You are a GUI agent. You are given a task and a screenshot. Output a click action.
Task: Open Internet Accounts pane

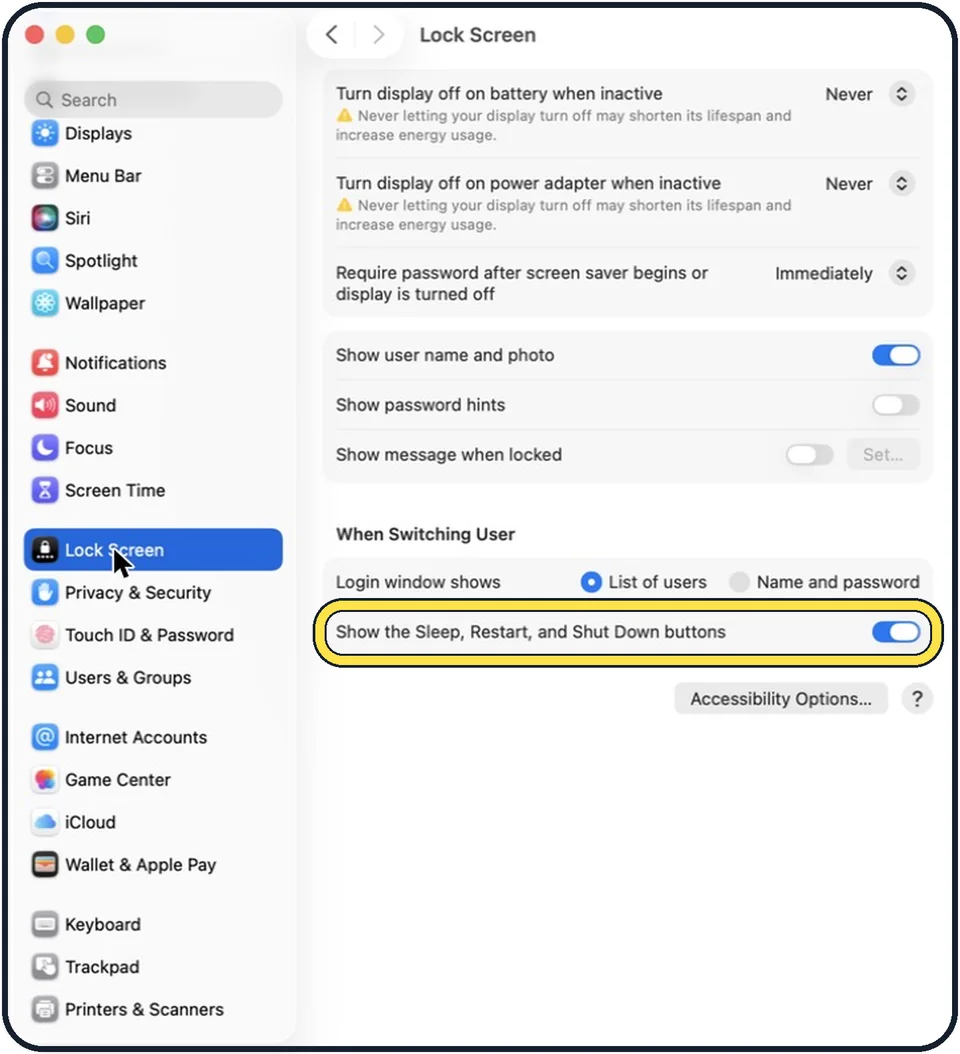(x=153, y=737)
